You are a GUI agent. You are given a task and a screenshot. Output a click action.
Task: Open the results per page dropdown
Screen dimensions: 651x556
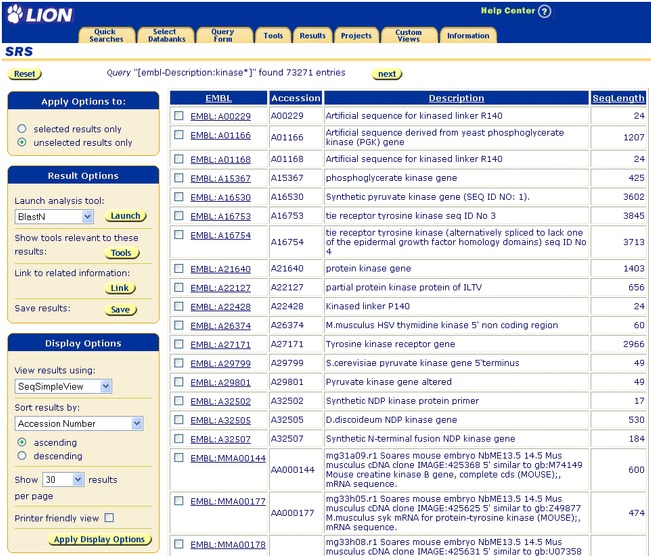(64, 480)
